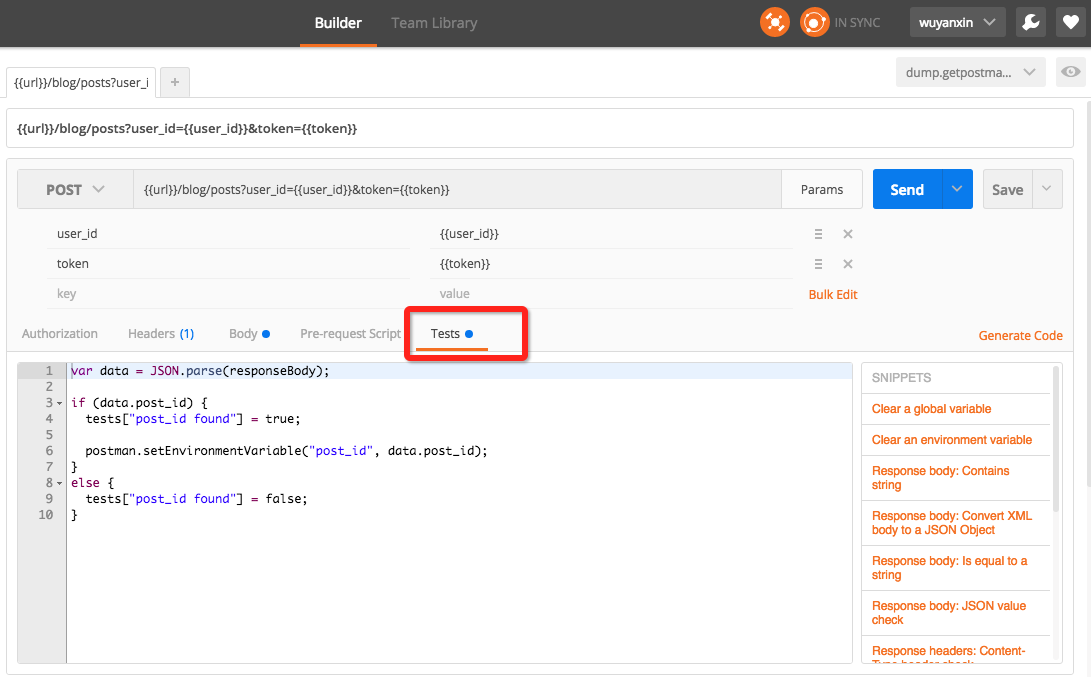
Task: Click the Bulk Edit link
Action: [x=833, y=295]
